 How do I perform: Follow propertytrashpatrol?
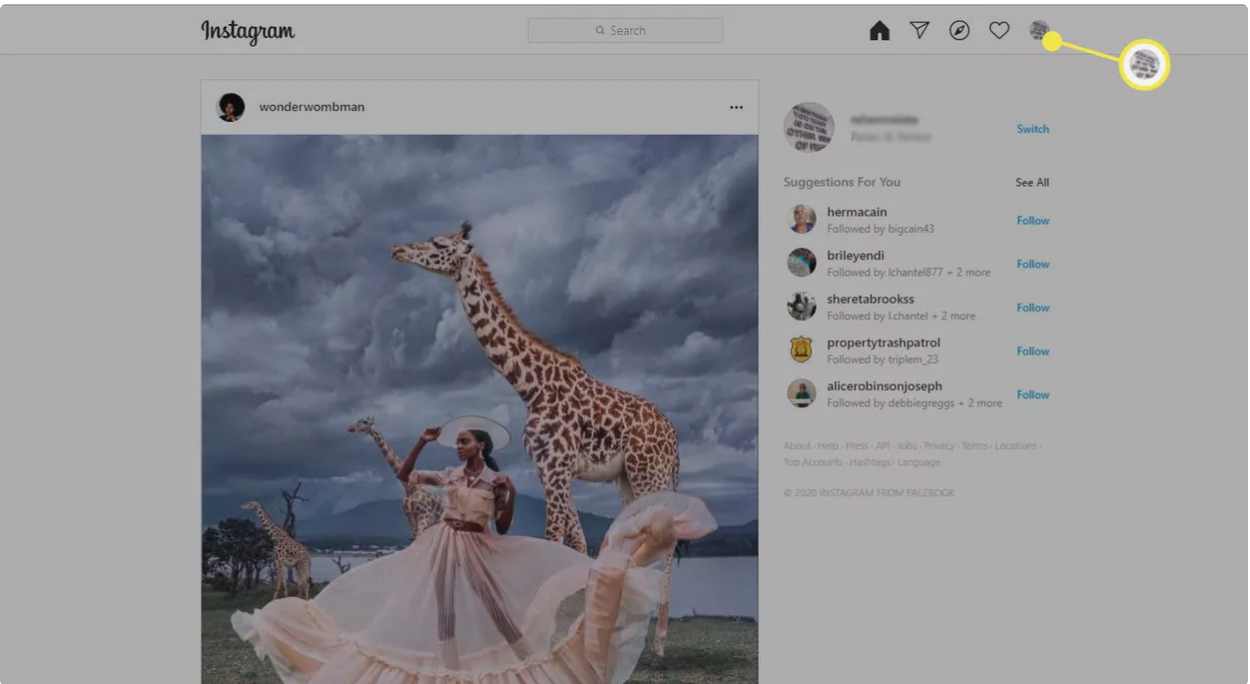(1032, 351)
